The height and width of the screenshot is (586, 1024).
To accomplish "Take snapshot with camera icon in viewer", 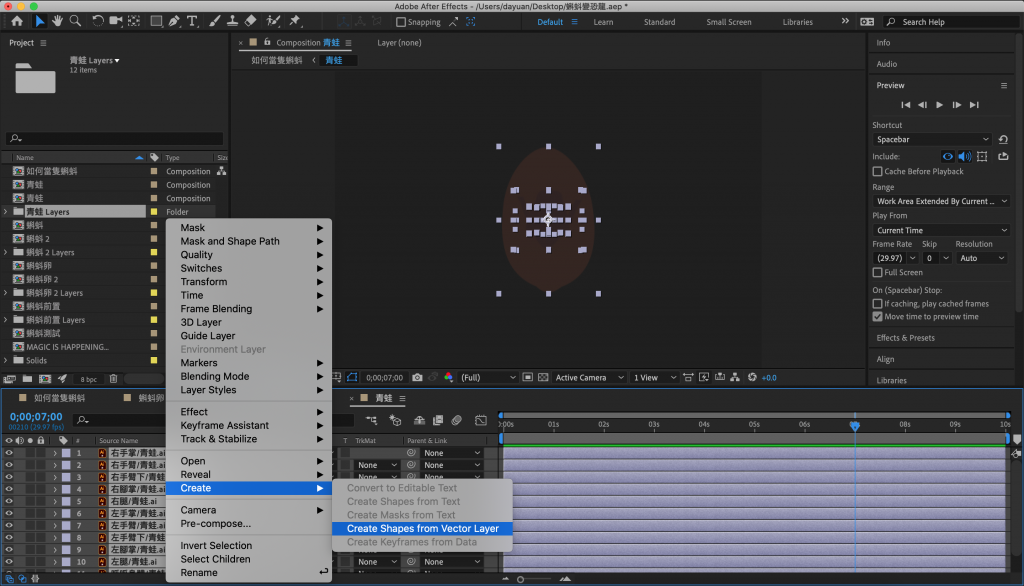I will [x=417, y=378].
